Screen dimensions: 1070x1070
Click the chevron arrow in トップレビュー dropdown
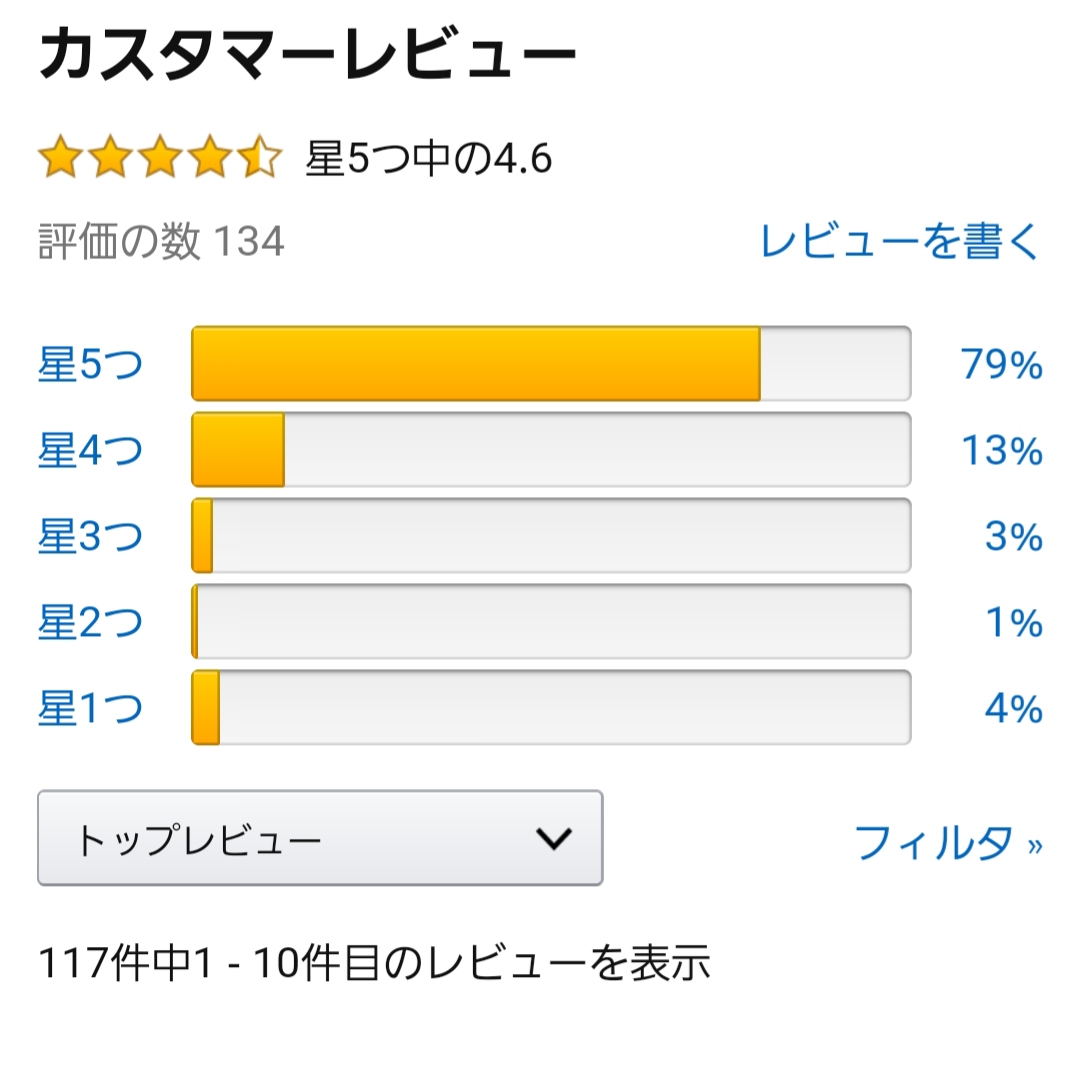(x=553, y=838)
